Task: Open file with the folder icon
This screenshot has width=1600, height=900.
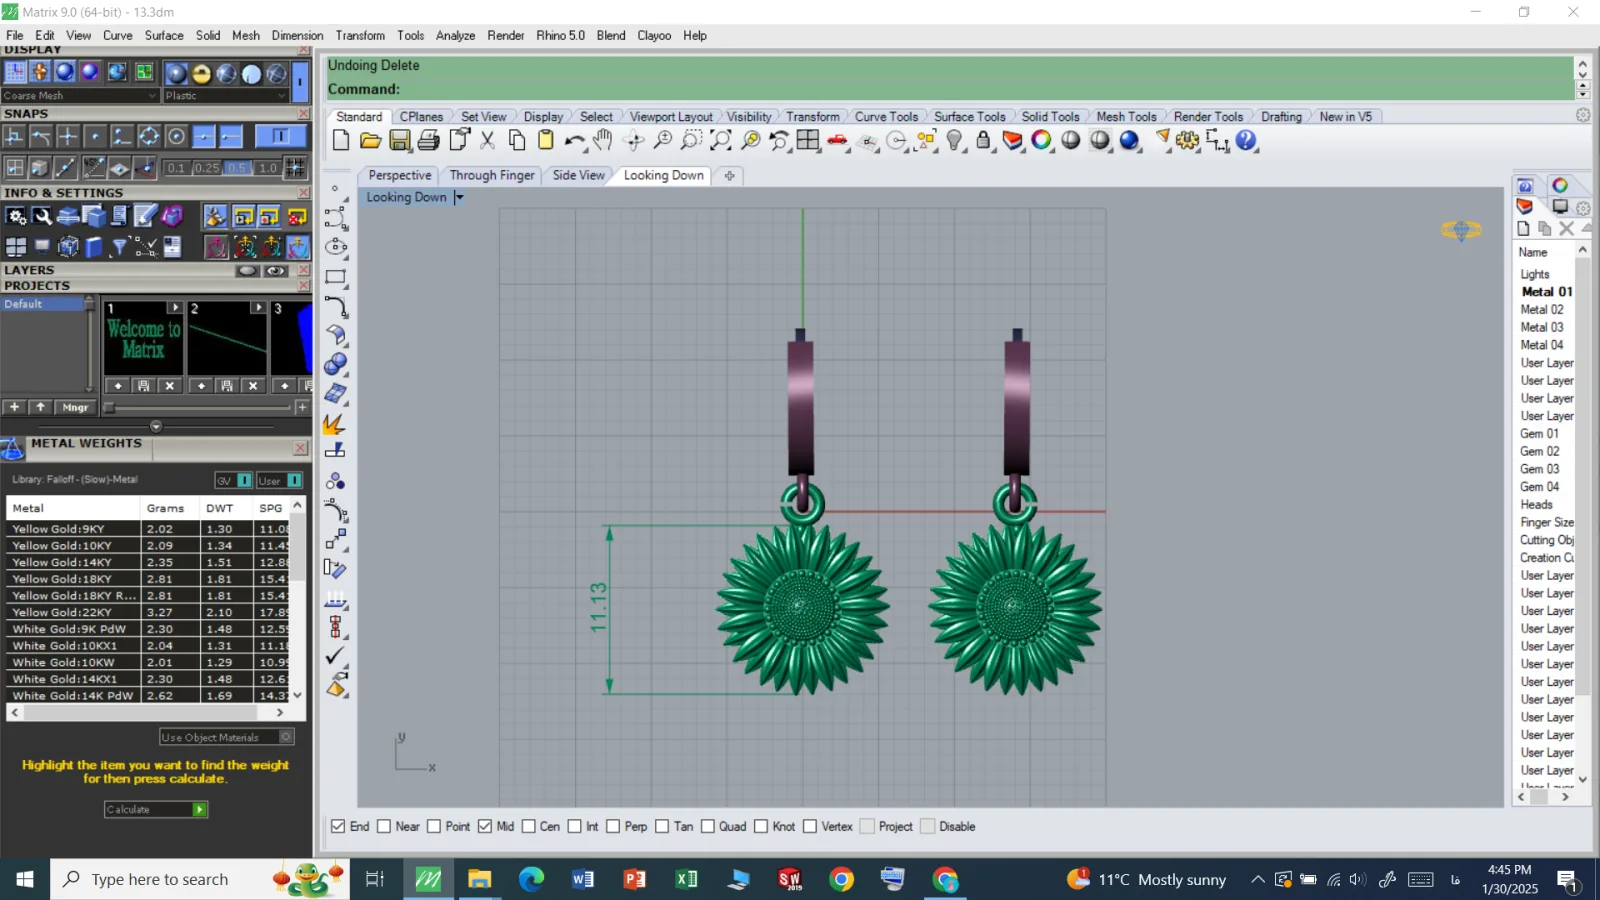Action: [370, 141]
